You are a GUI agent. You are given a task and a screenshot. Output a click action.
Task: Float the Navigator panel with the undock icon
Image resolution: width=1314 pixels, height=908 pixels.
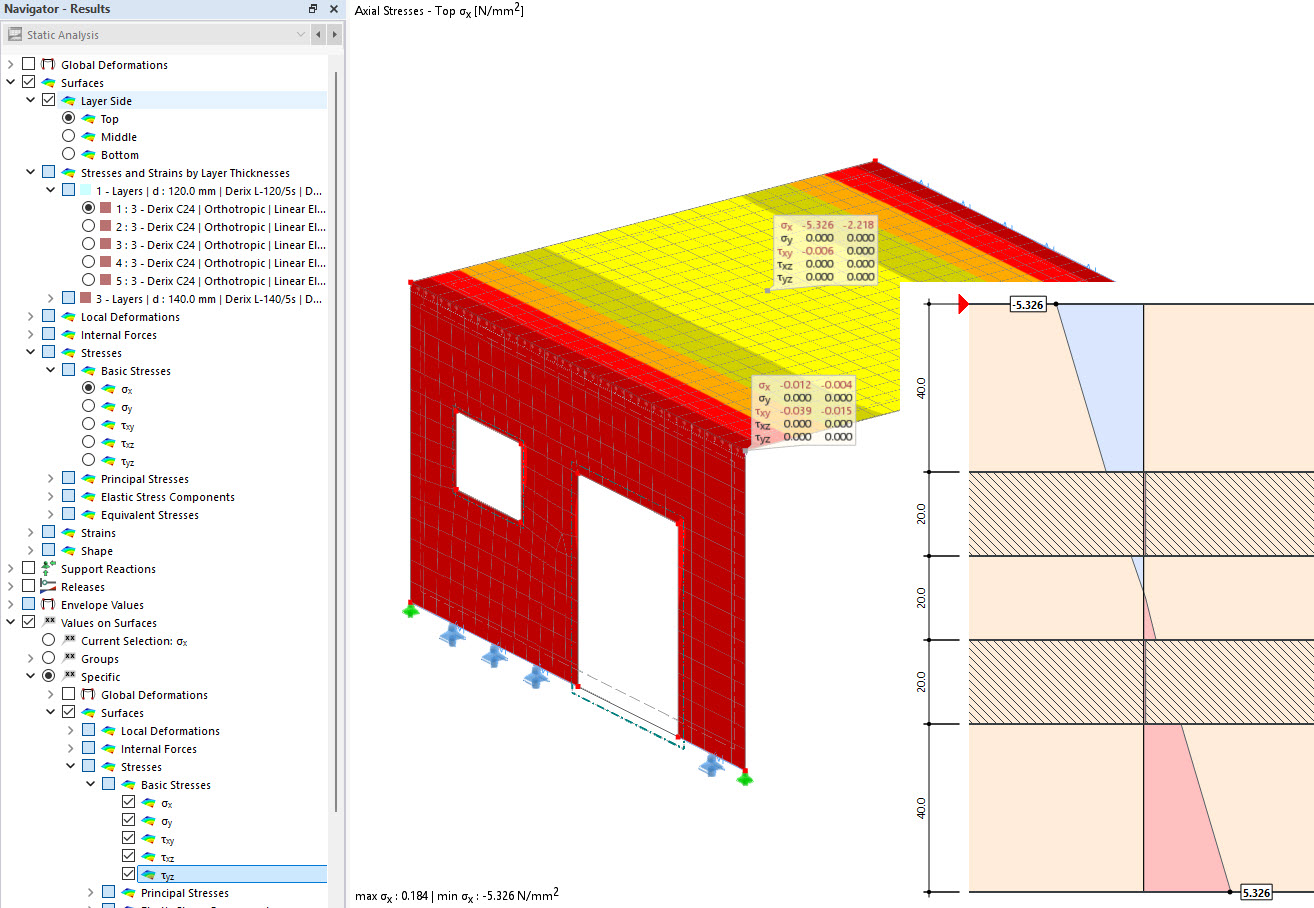(x=313, y=9)
